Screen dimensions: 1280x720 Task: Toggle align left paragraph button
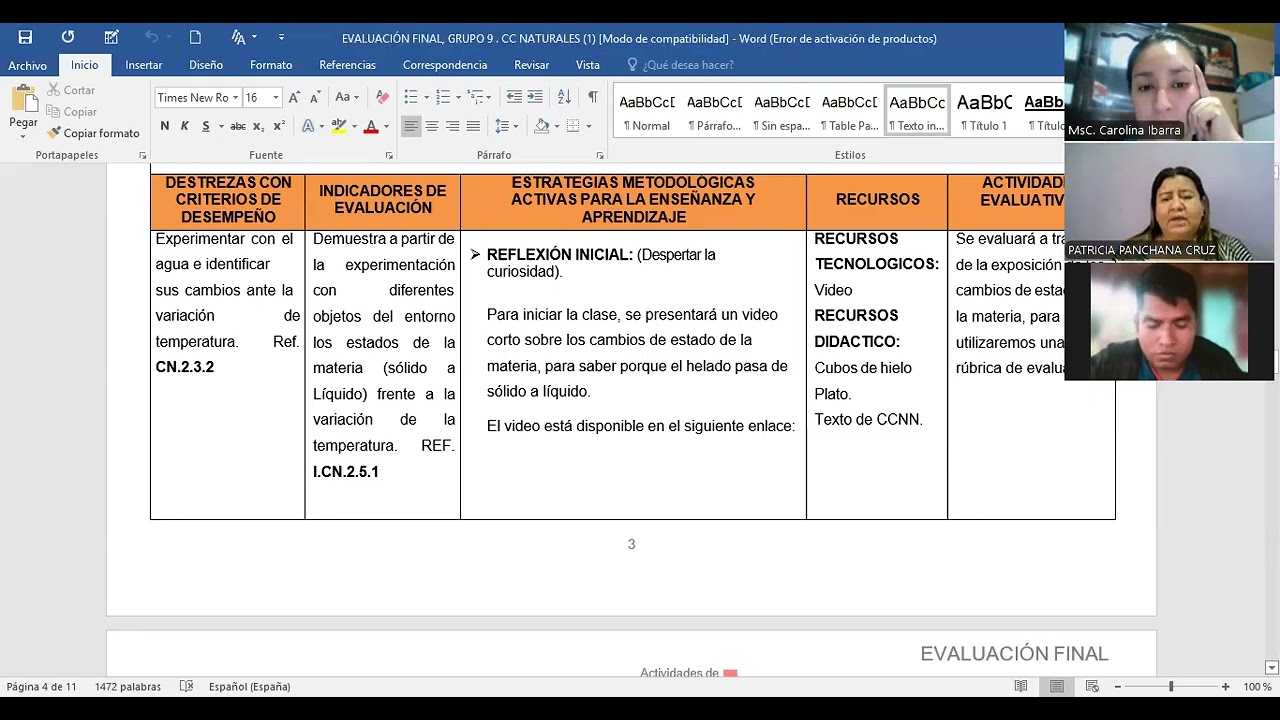pos(411,126)
